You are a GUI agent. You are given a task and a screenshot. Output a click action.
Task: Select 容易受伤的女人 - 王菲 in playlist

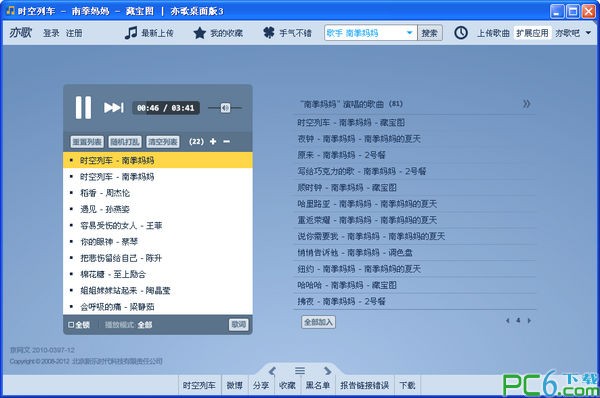point(158,225)
